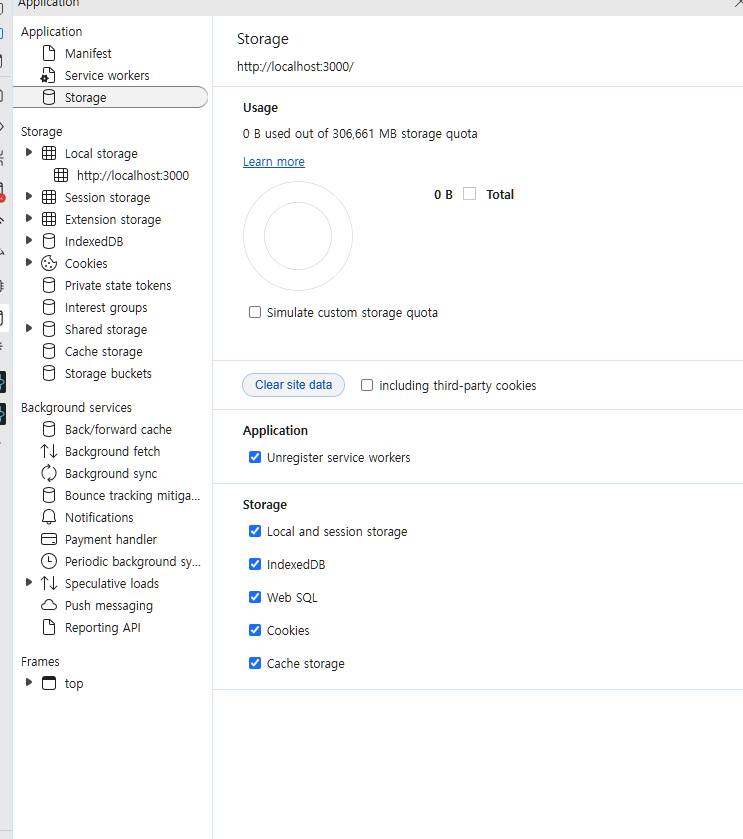Click the Extension storage grid icon
This screenshot has height=839, width=743.
(x=49, y=219)
